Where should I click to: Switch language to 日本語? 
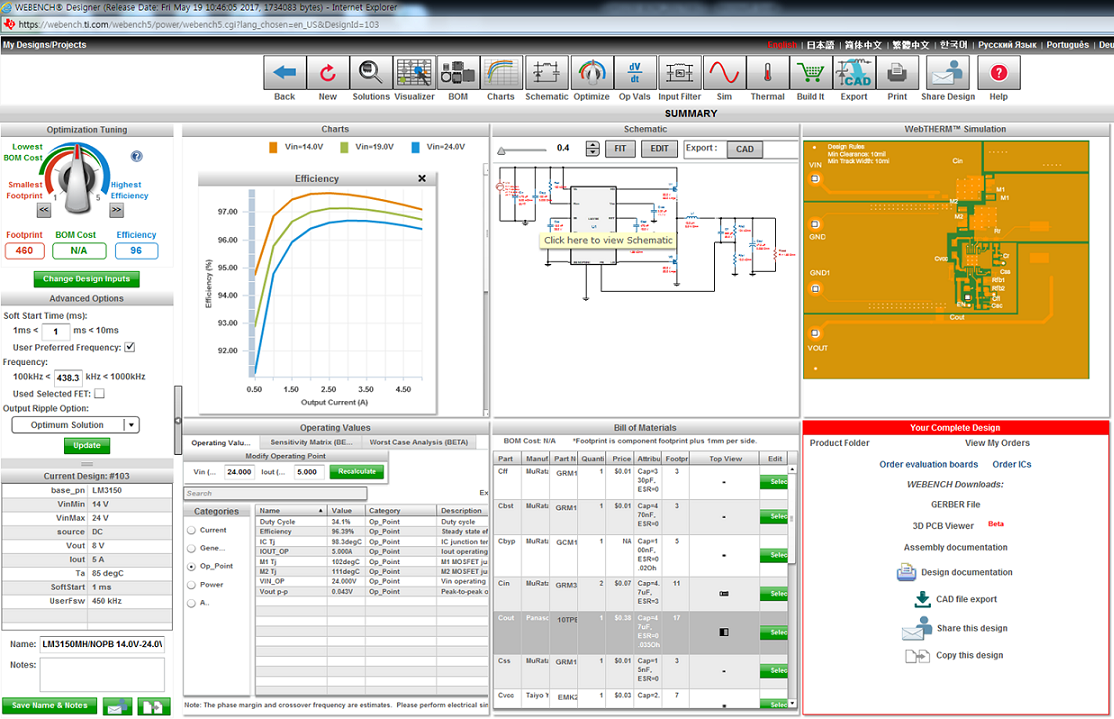(x=820, y=45)
